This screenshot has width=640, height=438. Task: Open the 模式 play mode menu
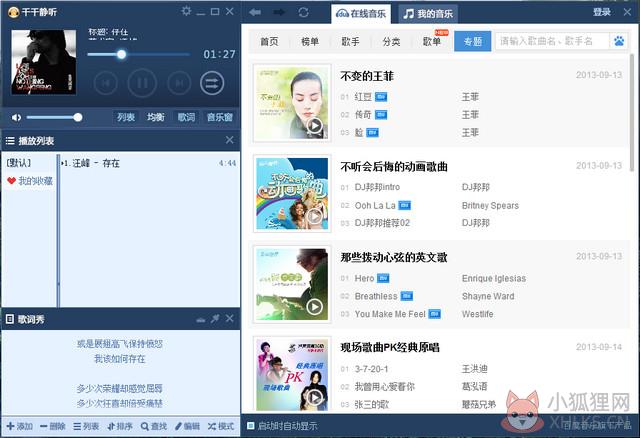221,427
